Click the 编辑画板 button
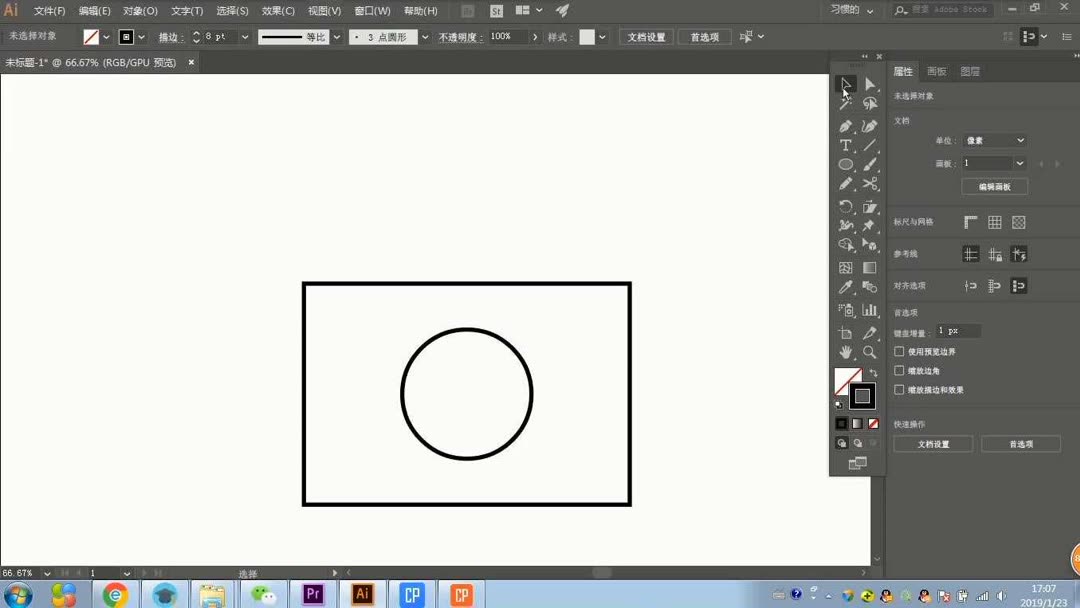Image resolution: width=1080 pixels, height=608 pixels. (x=995, y=186)
